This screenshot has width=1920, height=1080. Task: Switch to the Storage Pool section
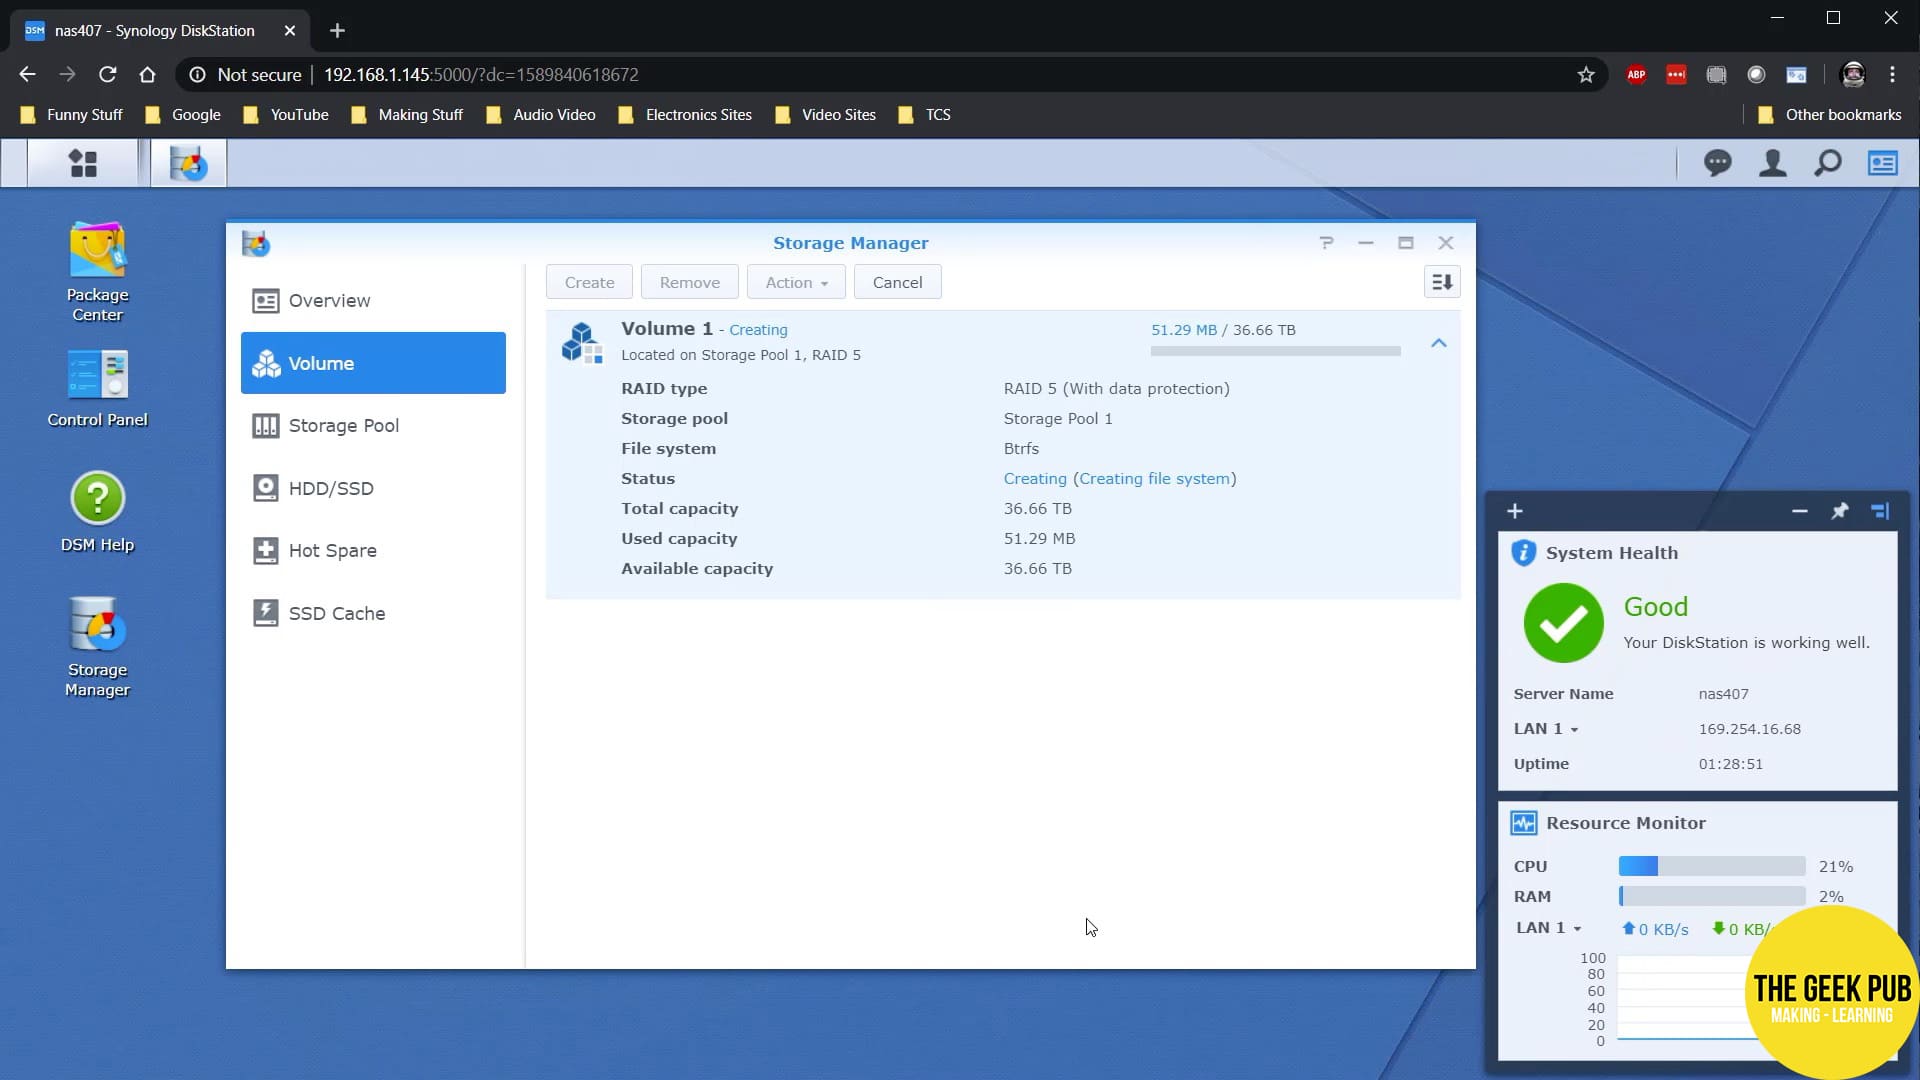[x=373, y=426]
